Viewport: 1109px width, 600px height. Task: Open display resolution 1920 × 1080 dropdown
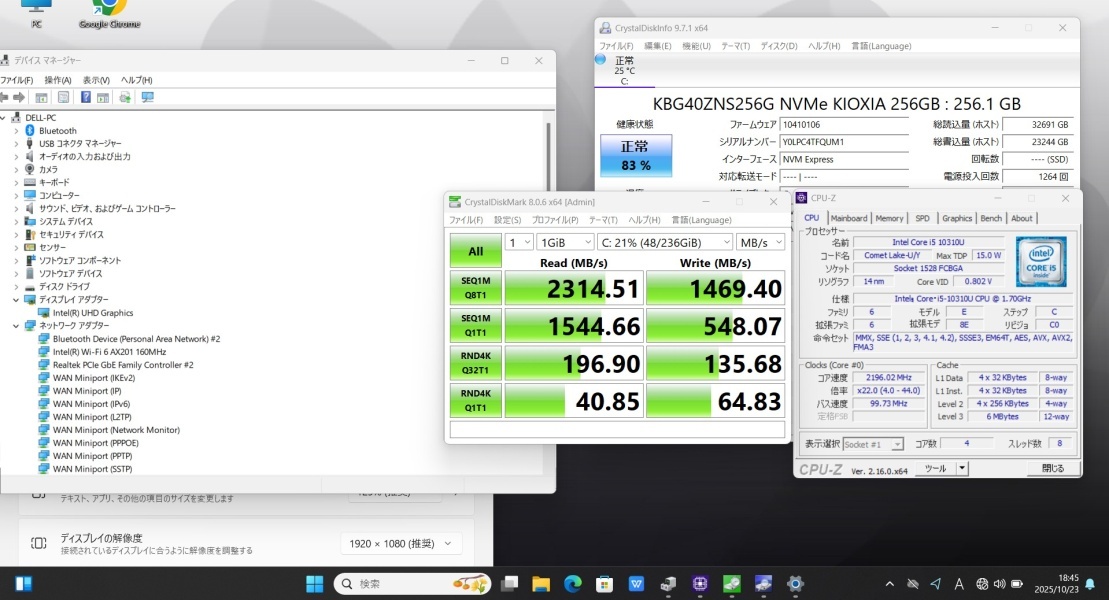400,544
